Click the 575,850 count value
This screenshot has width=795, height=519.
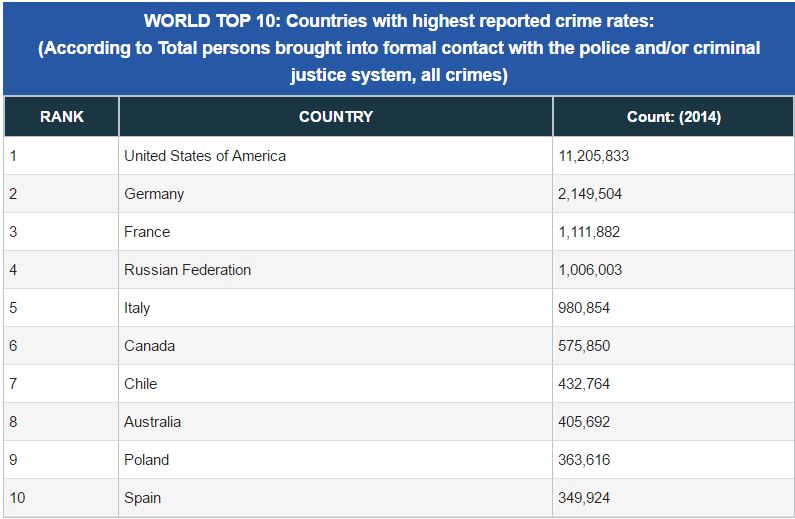tap(584, 346)
